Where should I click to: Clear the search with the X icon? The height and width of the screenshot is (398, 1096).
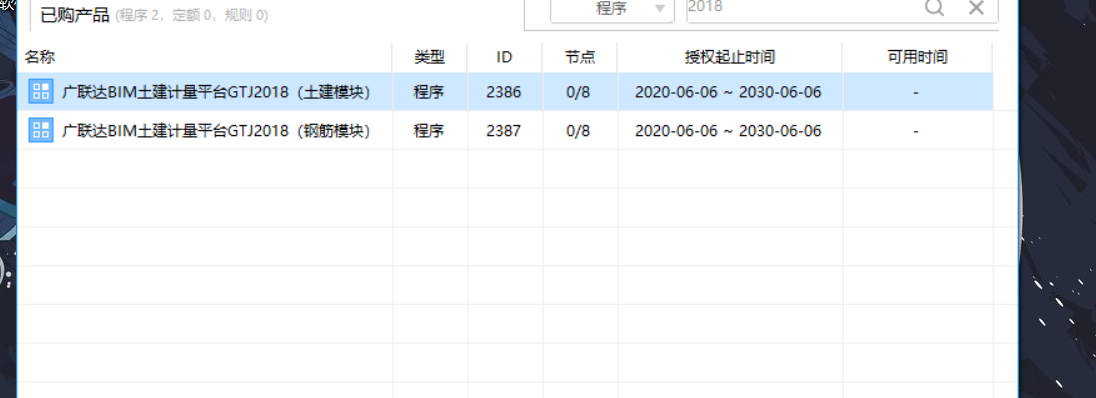point(976,7)
